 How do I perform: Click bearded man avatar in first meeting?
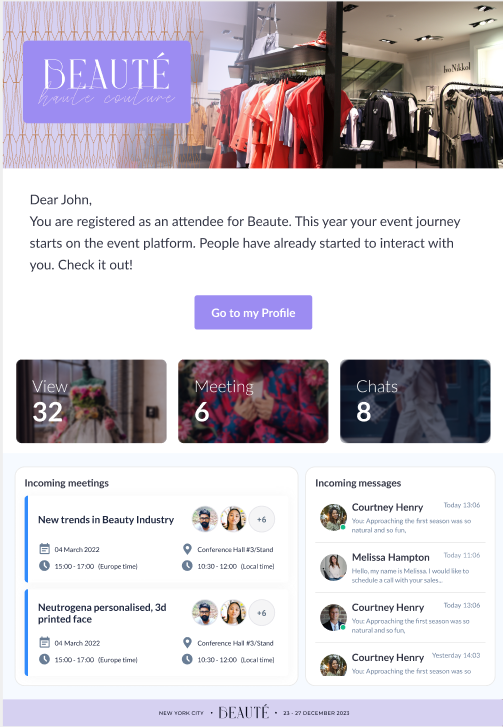tap(204, 519)
